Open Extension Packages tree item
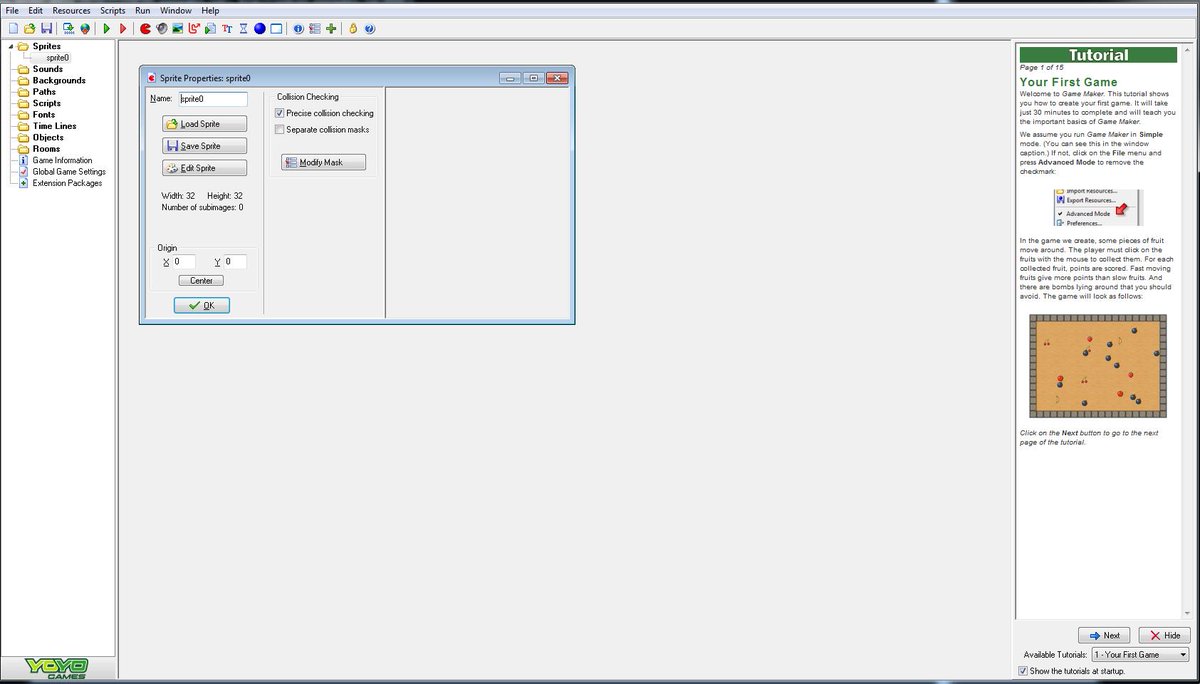1200x684 pixels. pyautogui.click(x=67, y=183)
